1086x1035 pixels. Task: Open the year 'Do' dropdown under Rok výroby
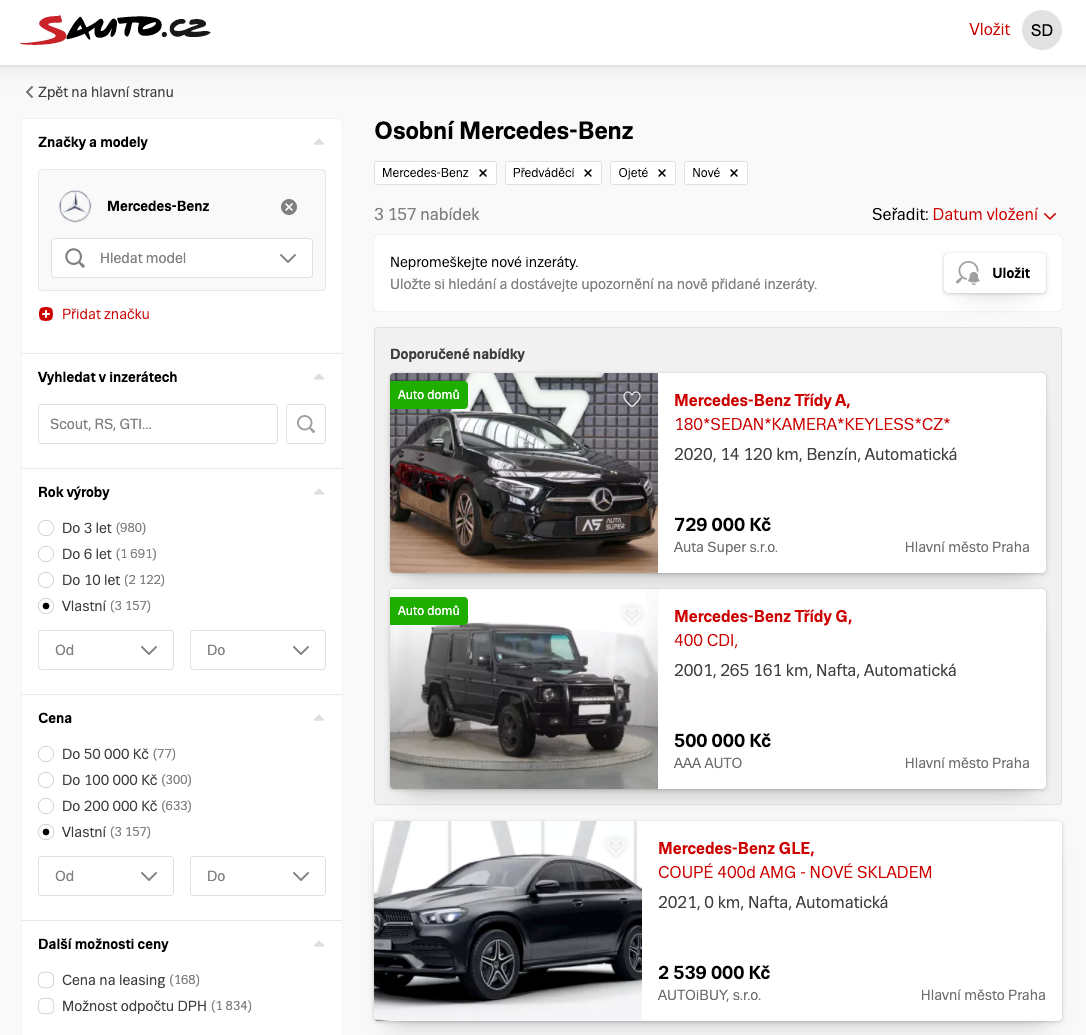(x=258, y=650)
